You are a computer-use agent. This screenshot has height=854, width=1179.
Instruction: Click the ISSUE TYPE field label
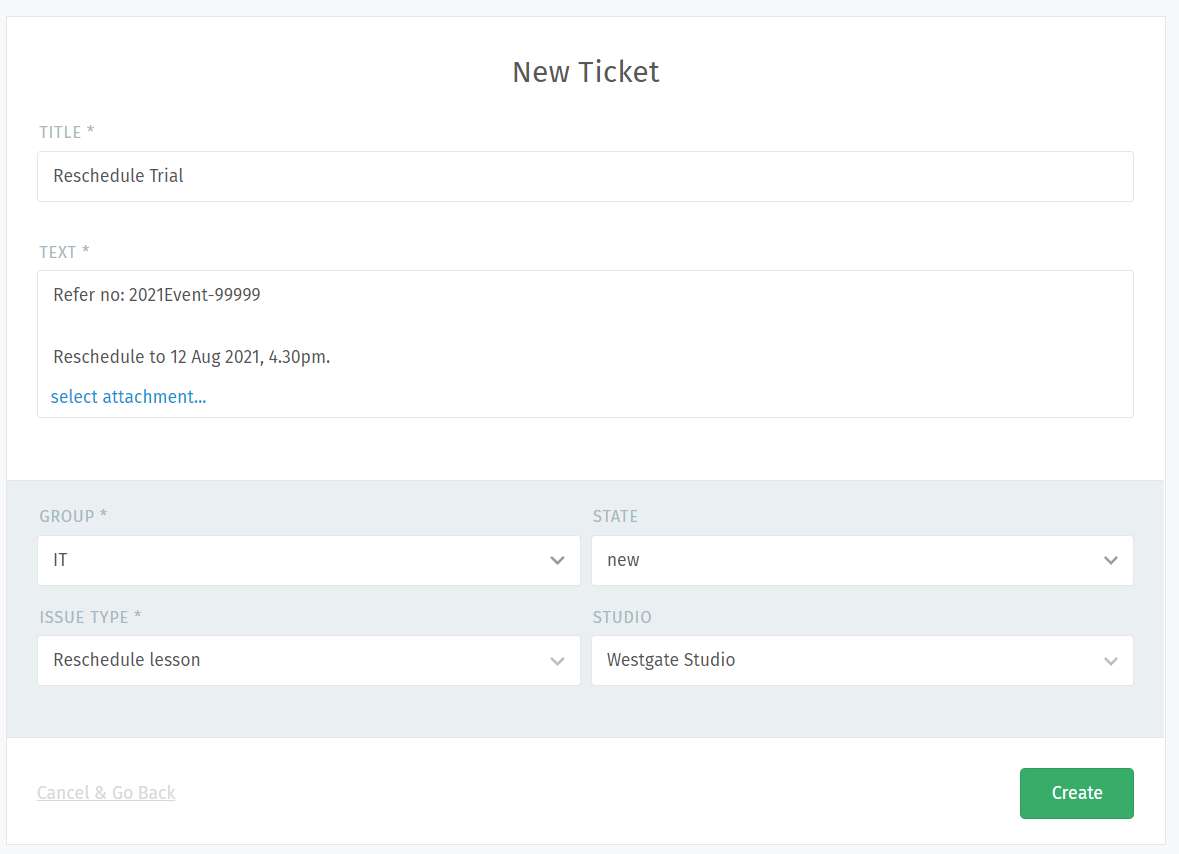90,617
